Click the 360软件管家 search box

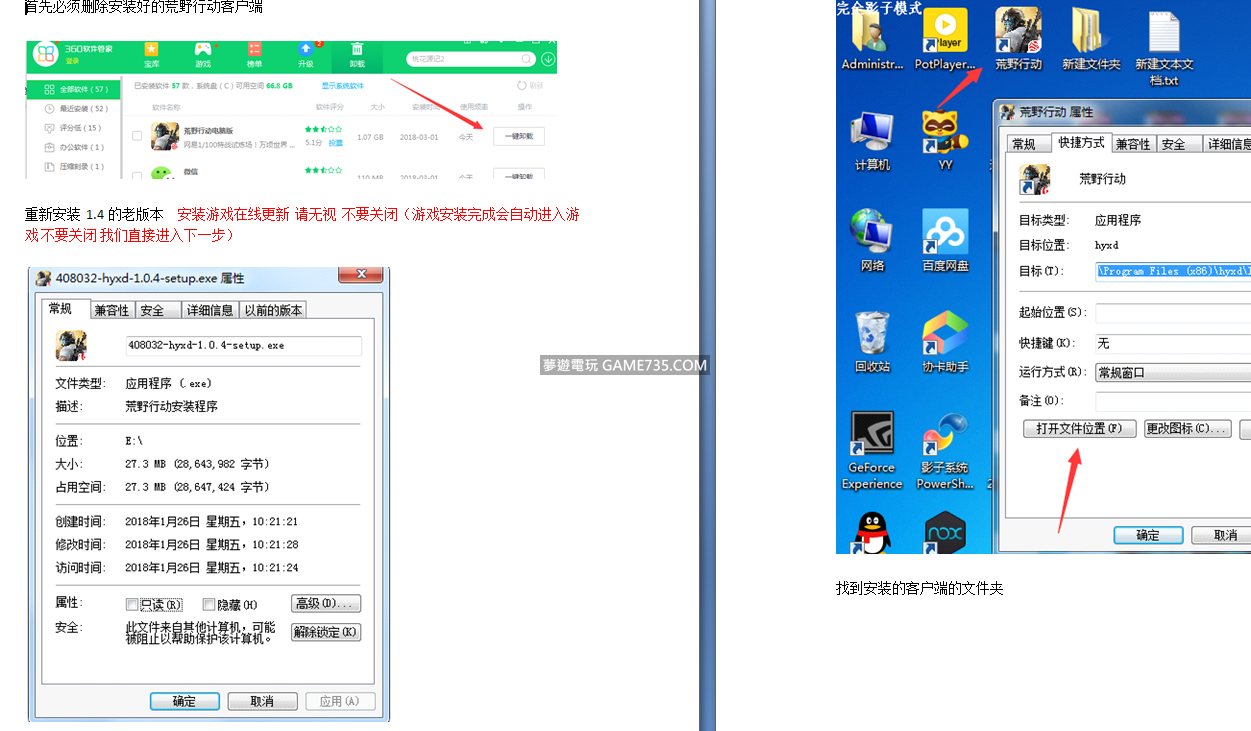click(470, 60)
